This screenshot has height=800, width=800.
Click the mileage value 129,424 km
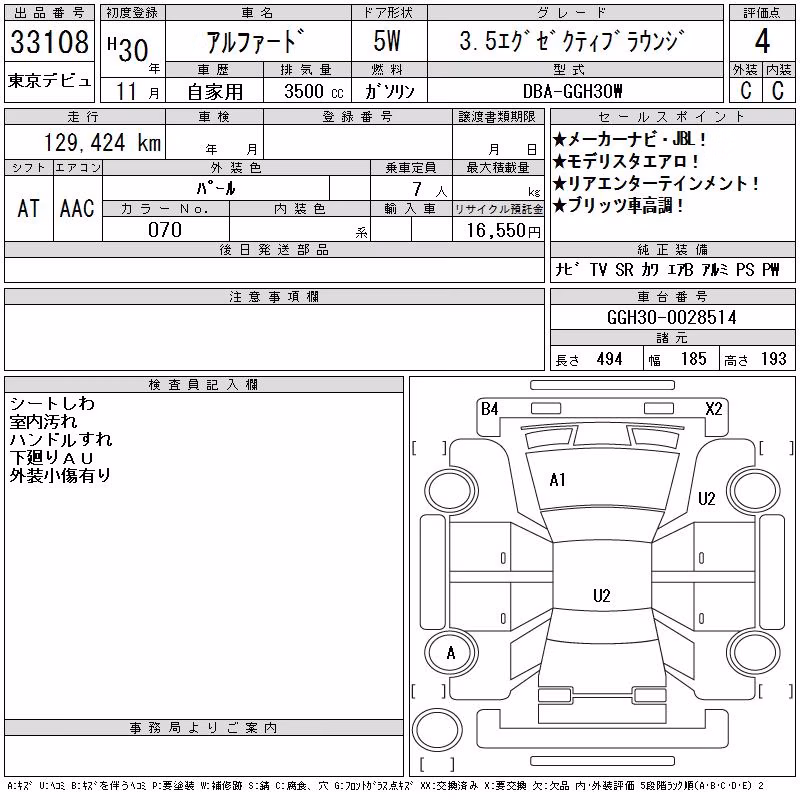point(102,143)
